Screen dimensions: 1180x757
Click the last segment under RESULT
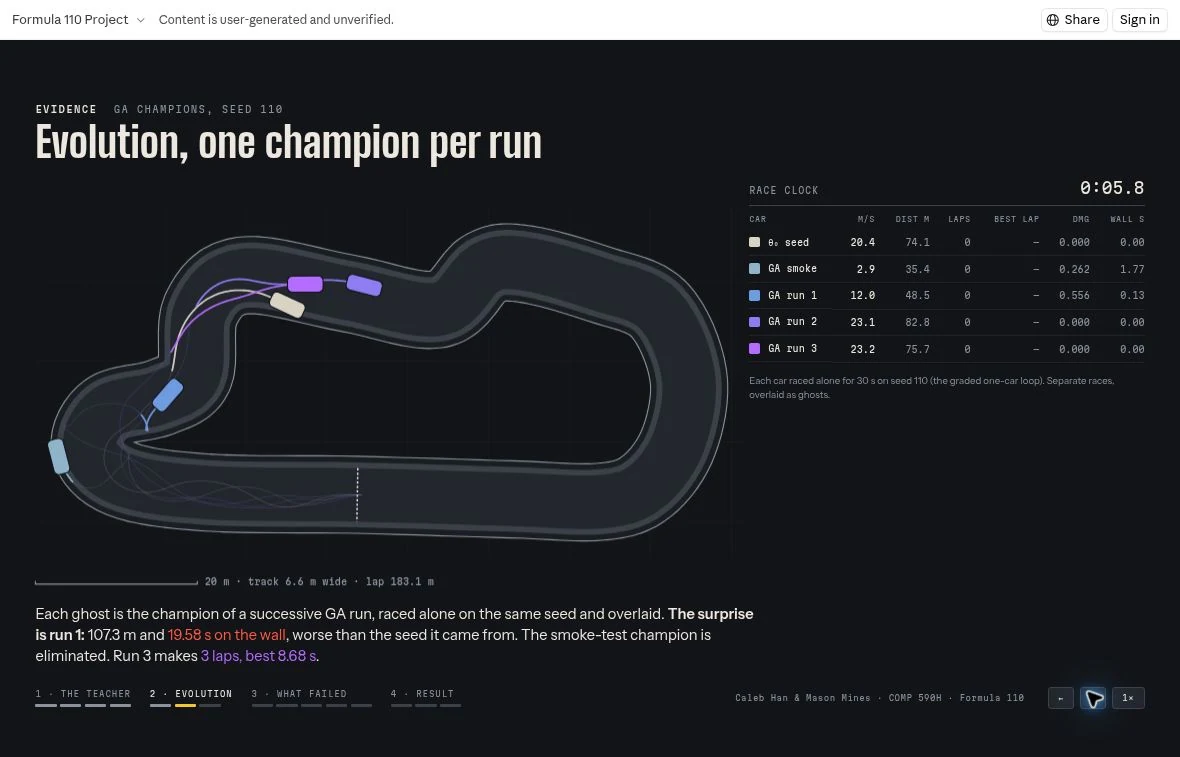coord(450,705)
